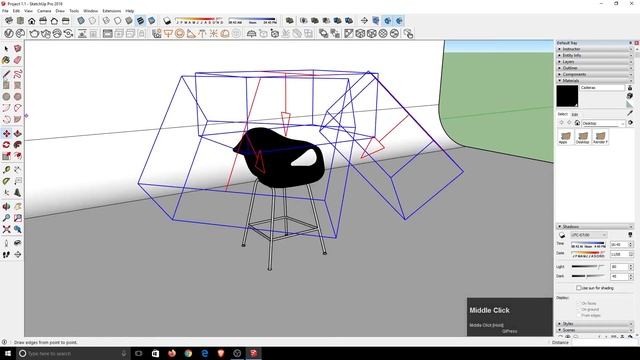Open the UTC time zone dropdown
The height and width of the screenshot is (360, 640).
pyautogui.click(x=589, y=235)
